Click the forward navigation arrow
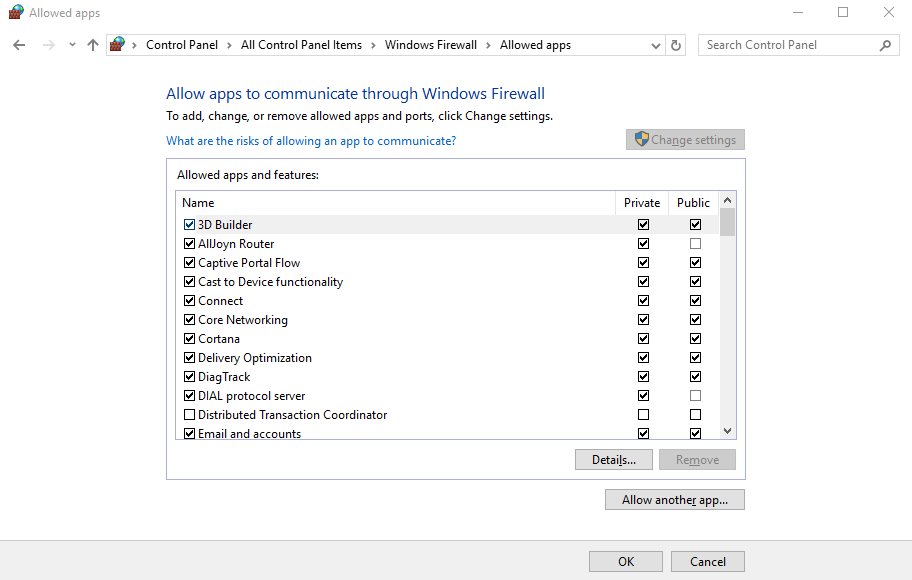 pyautogui.click(x=49, y=45)
